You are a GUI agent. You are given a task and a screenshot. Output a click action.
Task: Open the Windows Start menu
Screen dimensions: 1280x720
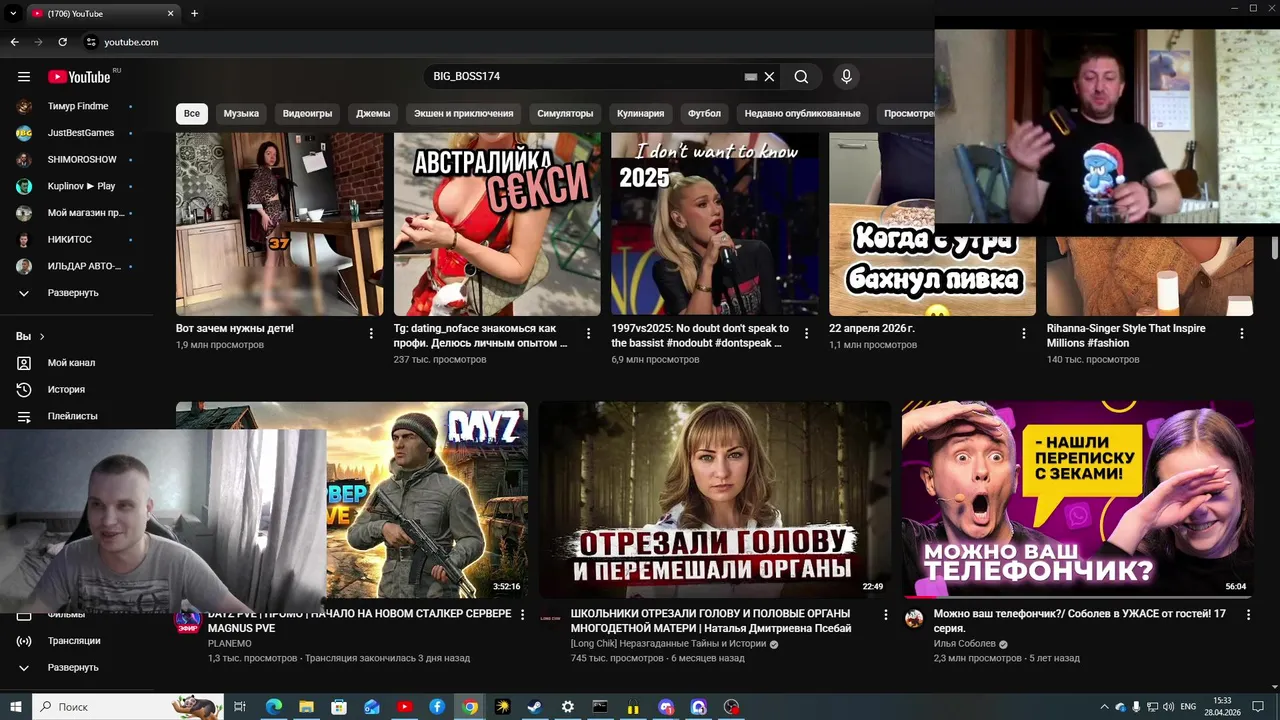click(x=16, y=707)
